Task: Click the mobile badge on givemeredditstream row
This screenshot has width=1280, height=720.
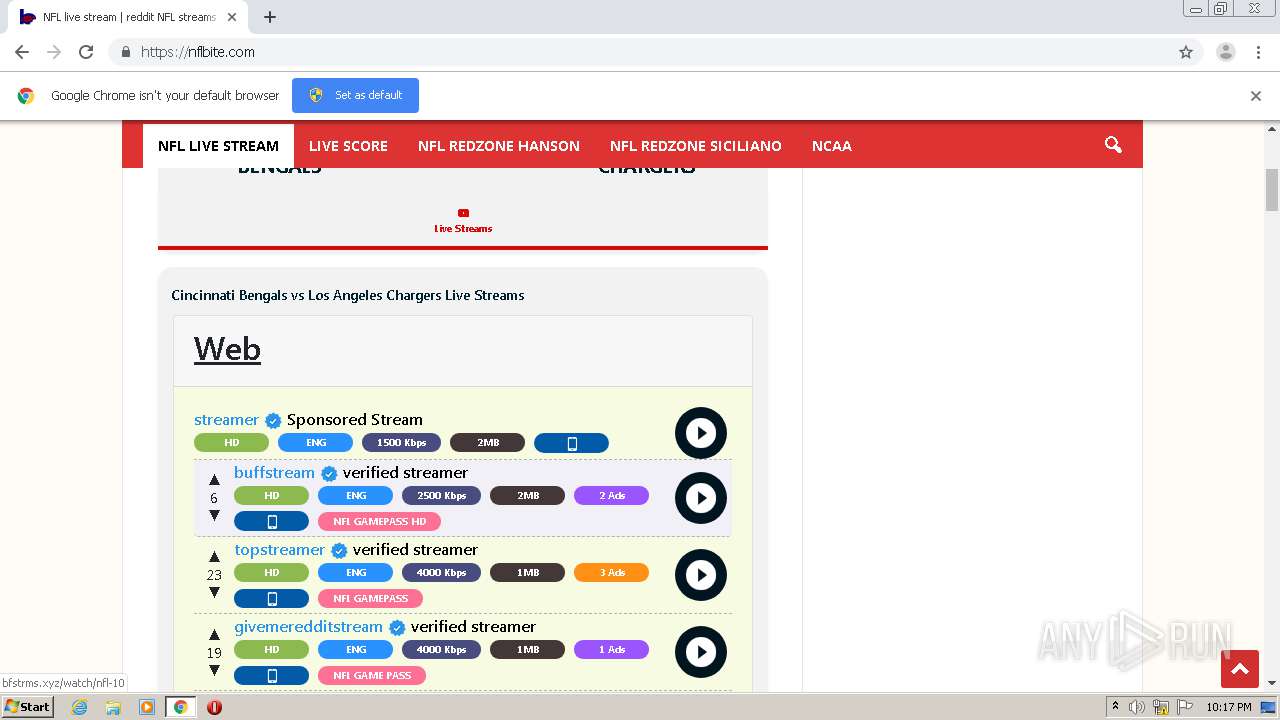Action: [271, 675]
